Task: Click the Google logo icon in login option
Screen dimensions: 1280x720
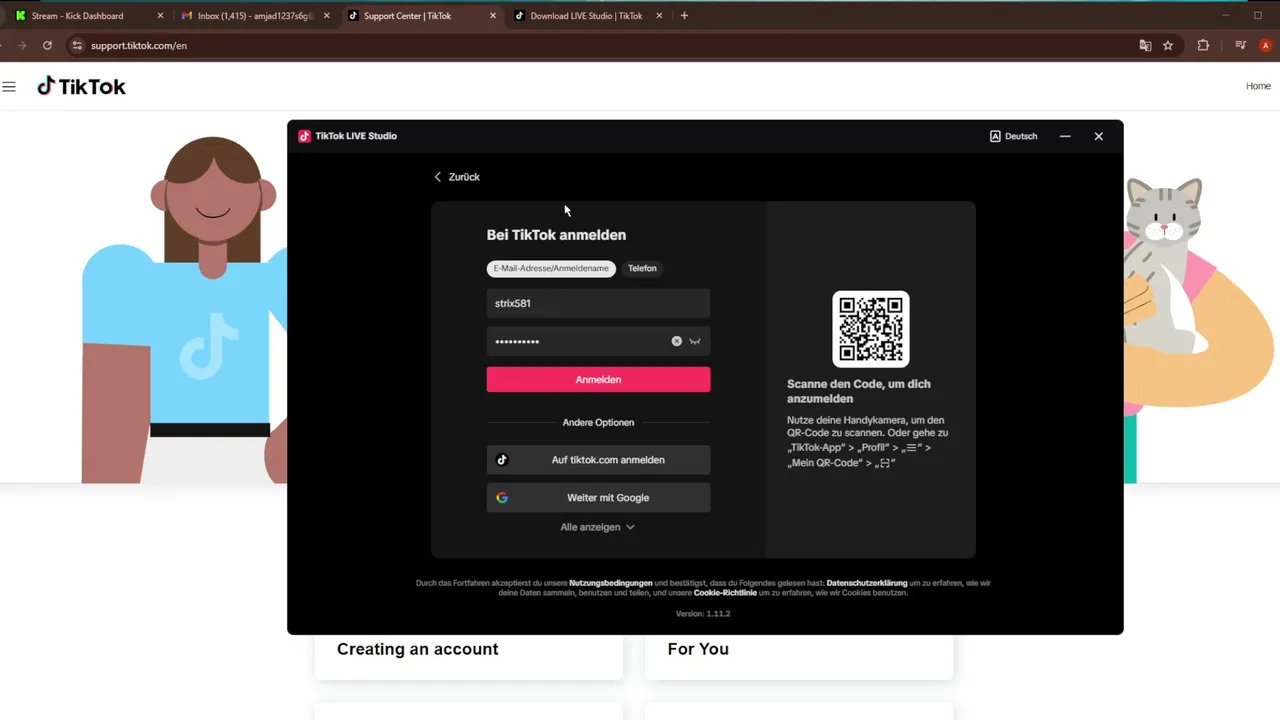Action: pyautogui.click(x=502, y=497)
